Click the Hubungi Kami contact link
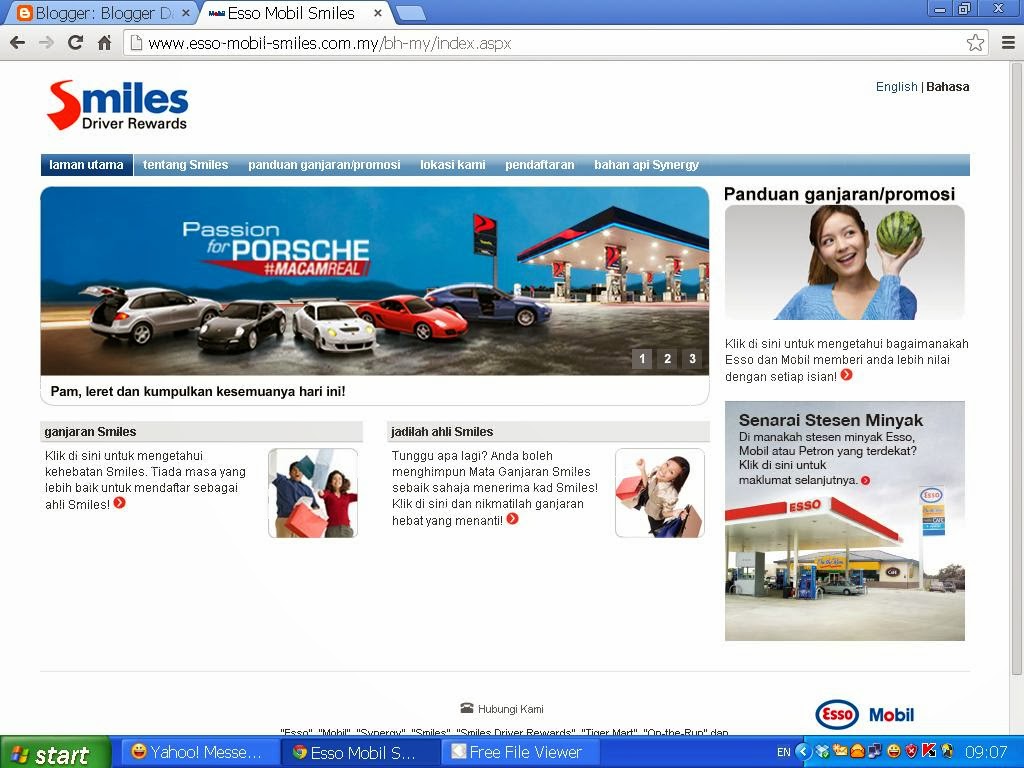1024x768 pixels. [x=511, y=709]
